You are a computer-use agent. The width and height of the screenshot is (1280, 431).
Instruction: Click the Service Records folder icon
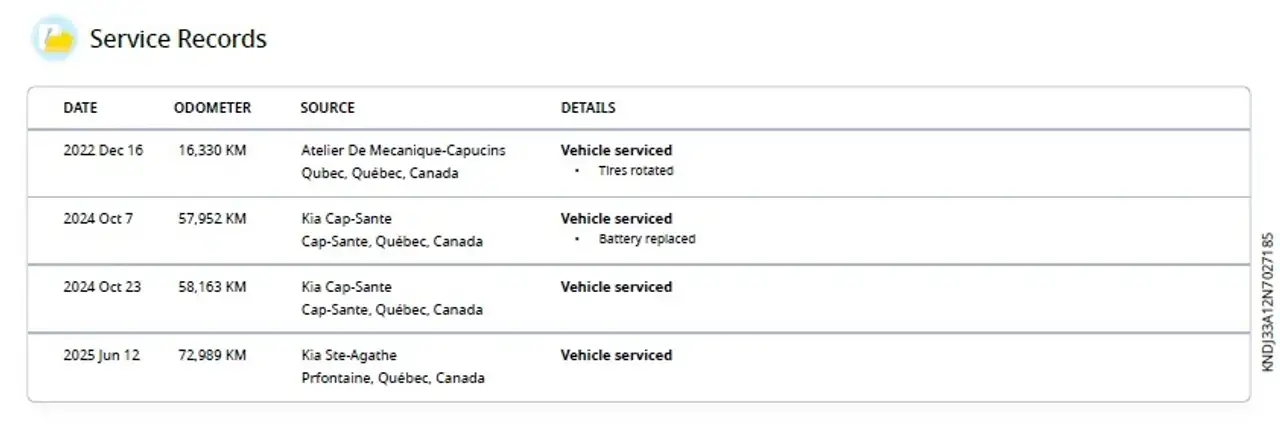[x=54, y=39]
